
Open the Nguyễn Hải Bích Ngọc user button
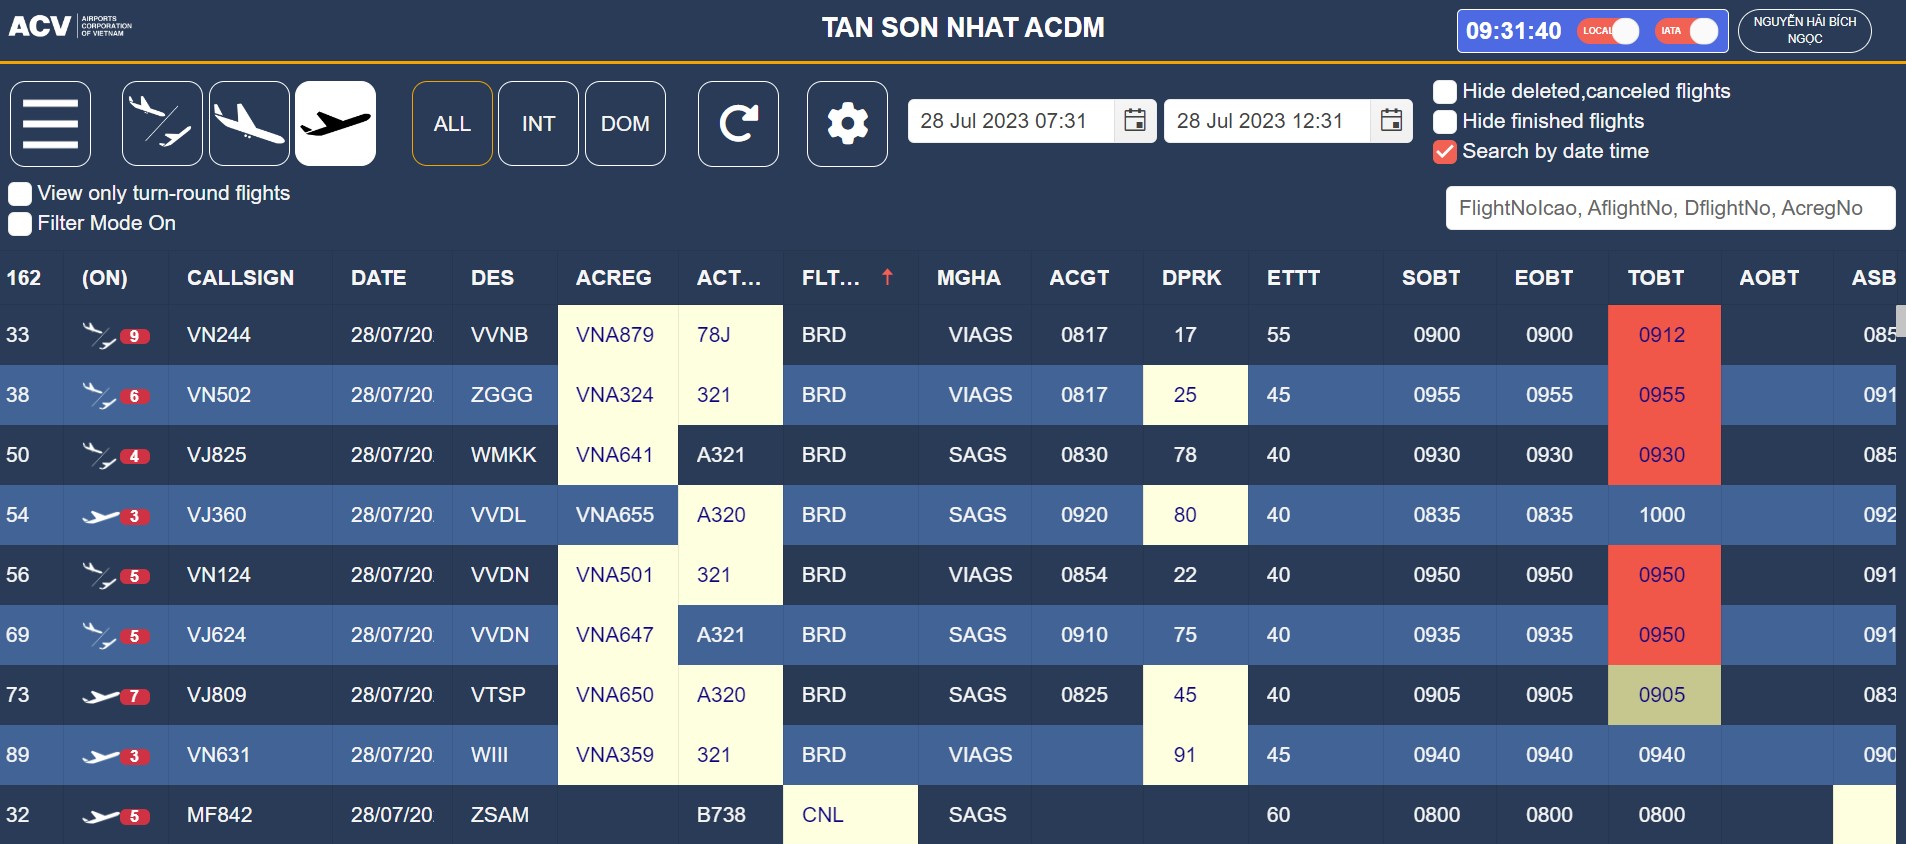[1804, 30]
